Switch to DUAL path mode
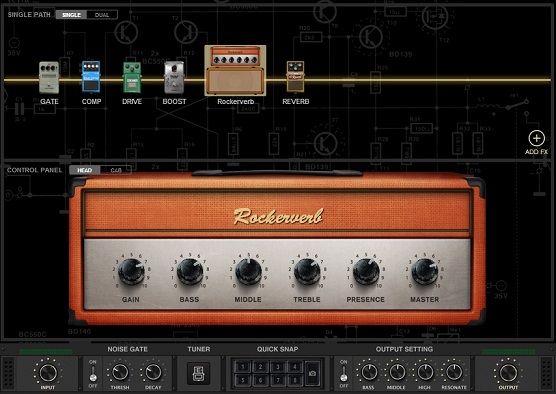Viewport: 556px width, 394px height. (102, 15)
